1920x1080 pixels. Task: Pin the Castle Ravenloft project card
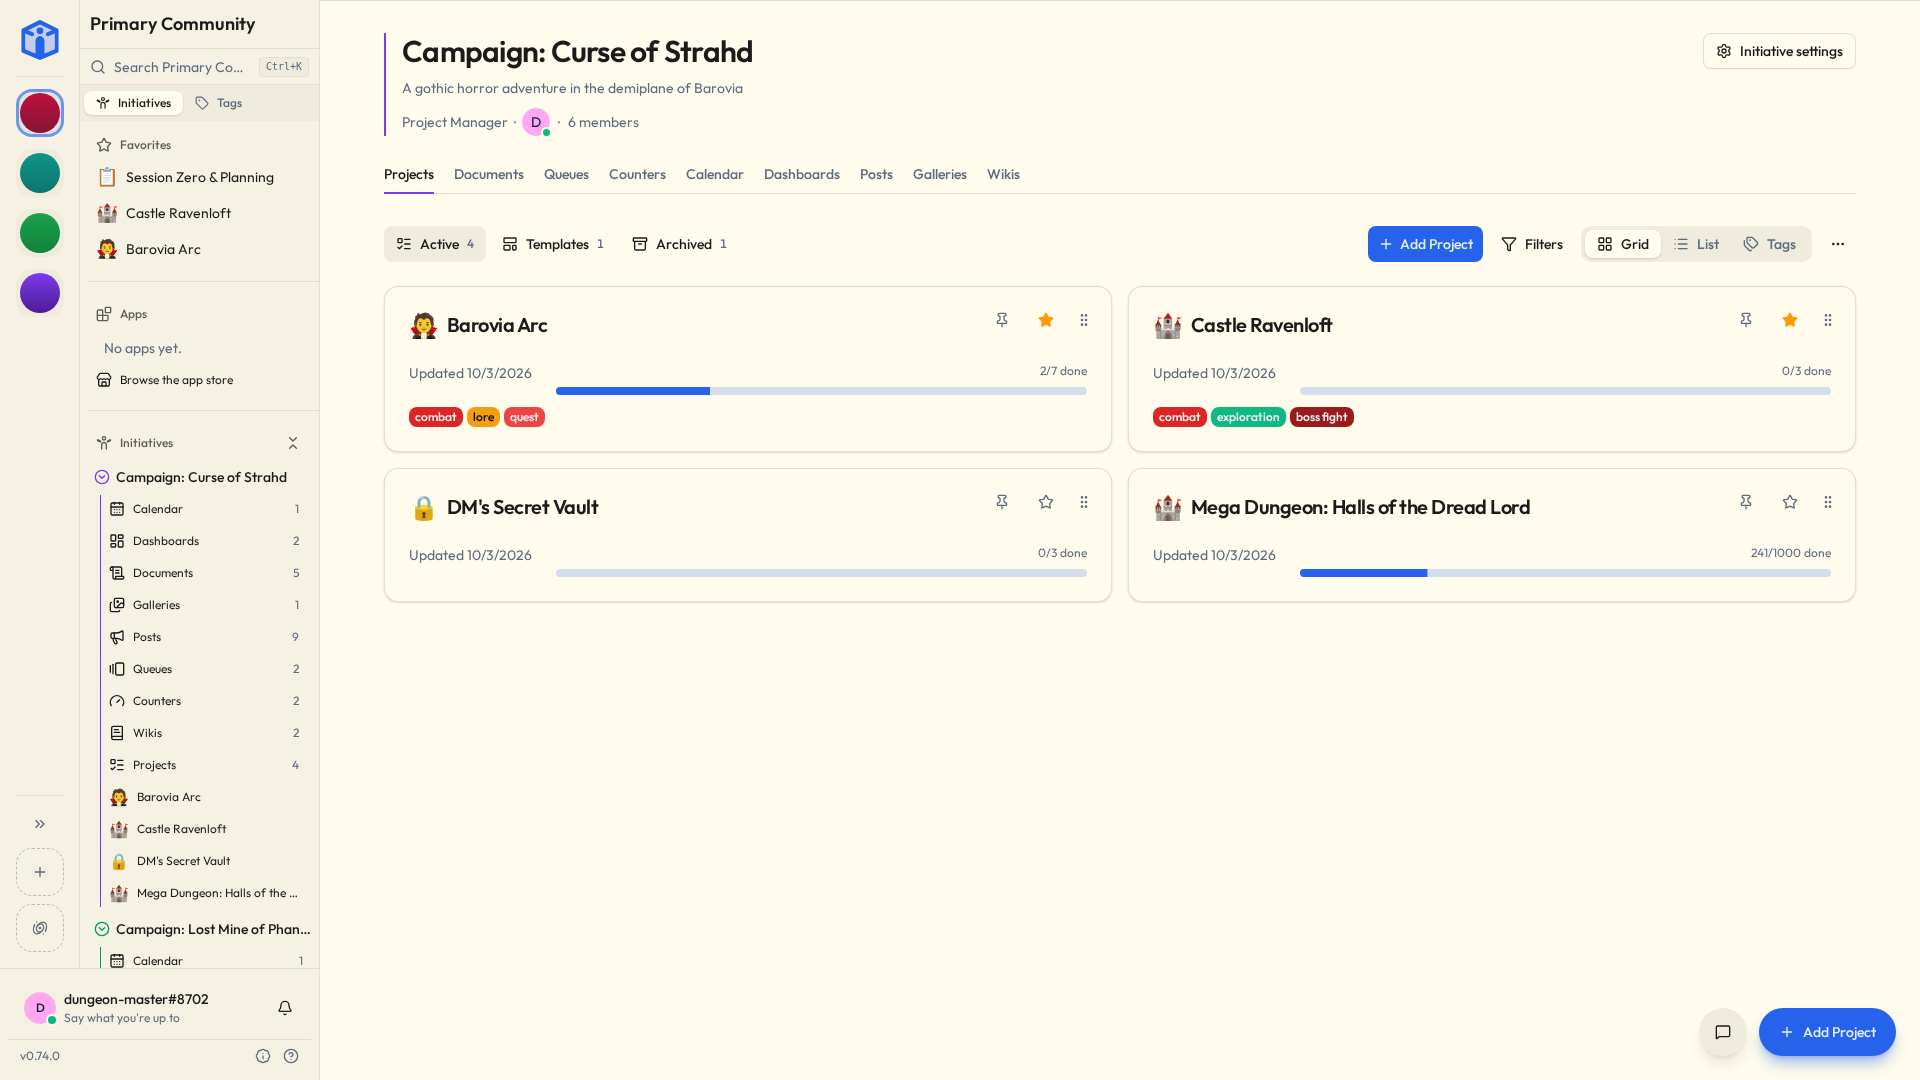click(x=1746, y=320)
